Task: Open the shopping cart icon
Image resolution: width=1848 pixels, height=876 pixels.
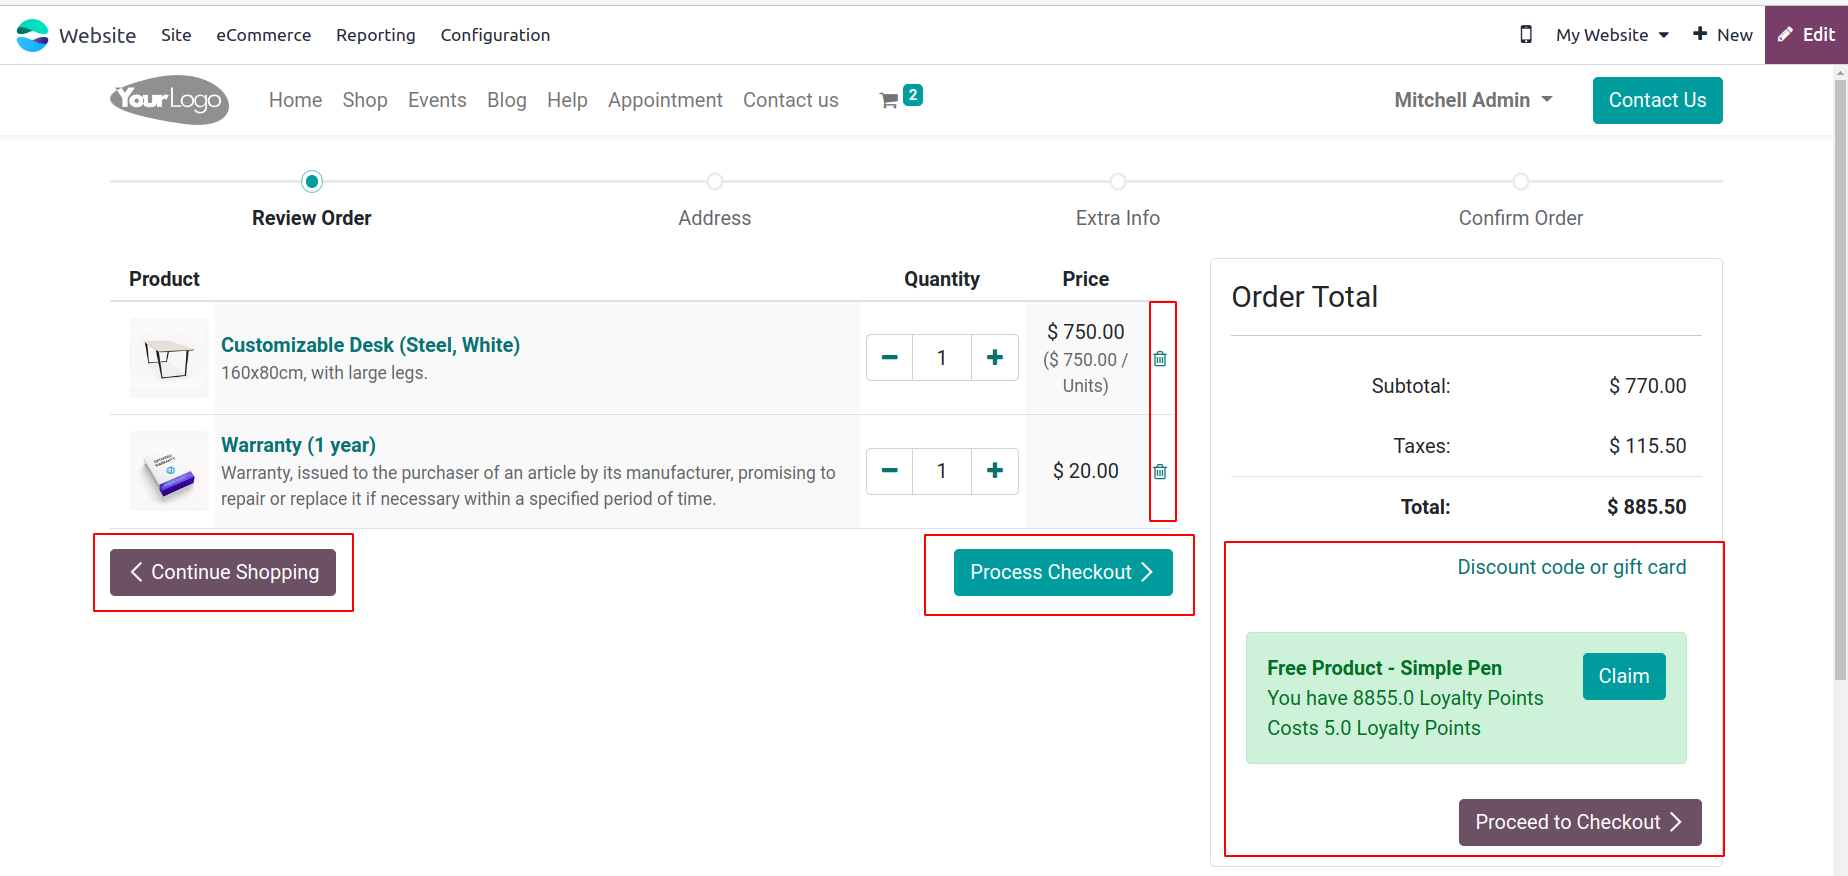Action: (888, 100)
